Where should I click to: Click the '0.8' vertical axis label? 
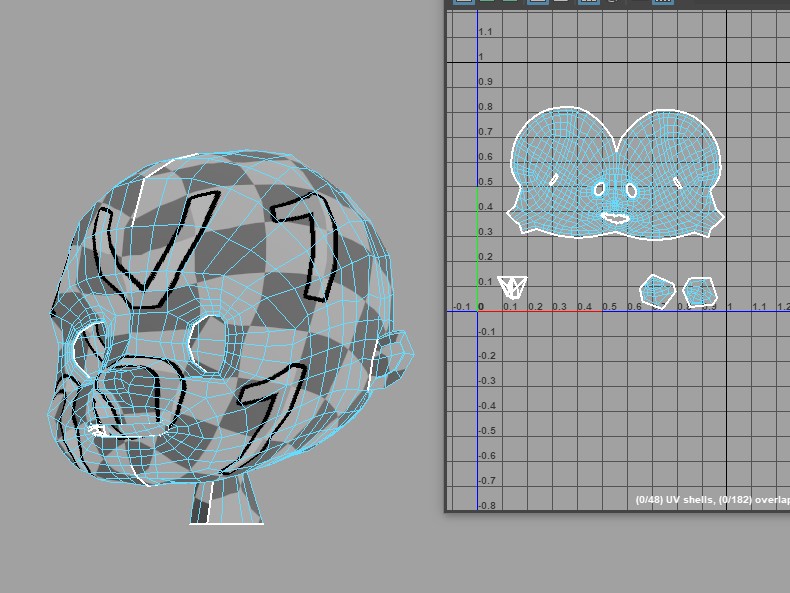pos(485,107)
